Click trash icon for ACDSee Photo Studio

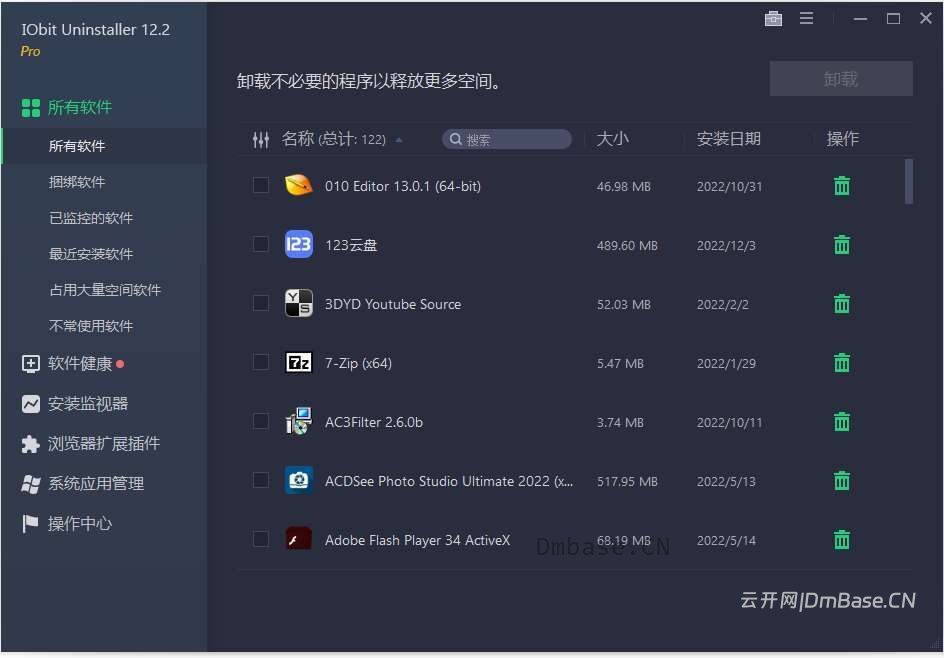pyautogui.click(x=842, y=481)
